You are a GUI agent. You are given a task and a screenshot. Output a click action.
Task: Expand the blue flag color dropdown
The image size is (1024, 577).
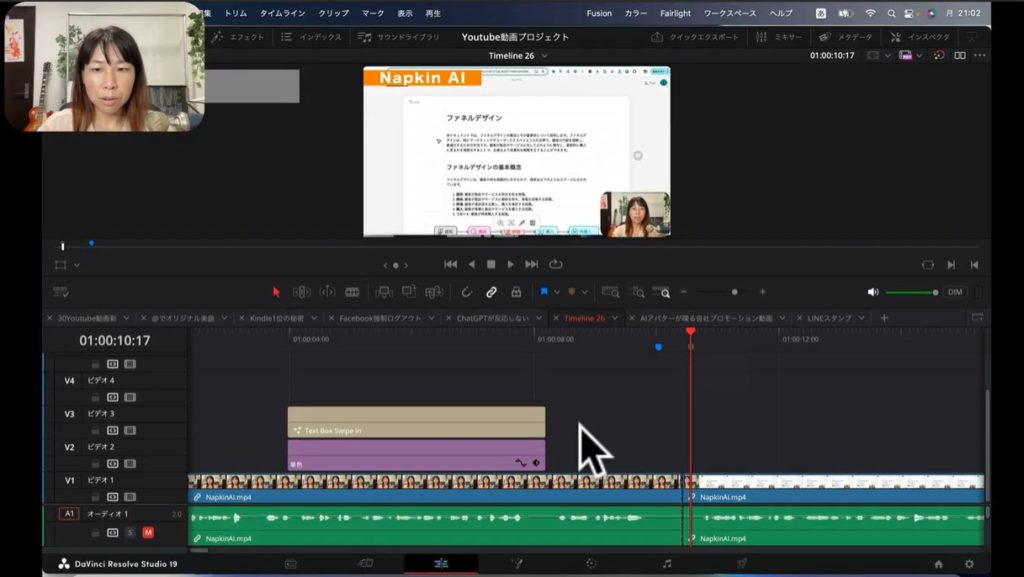pos(557,292)
